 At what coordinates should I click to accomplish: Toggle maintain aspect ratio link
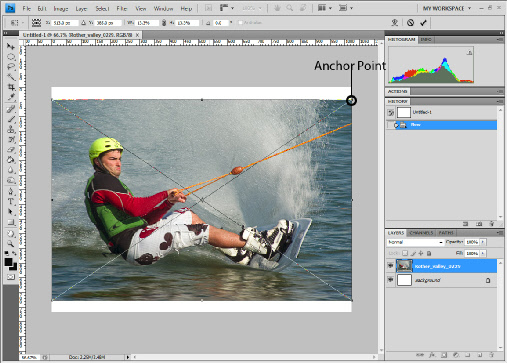click(x=164, y=23)
